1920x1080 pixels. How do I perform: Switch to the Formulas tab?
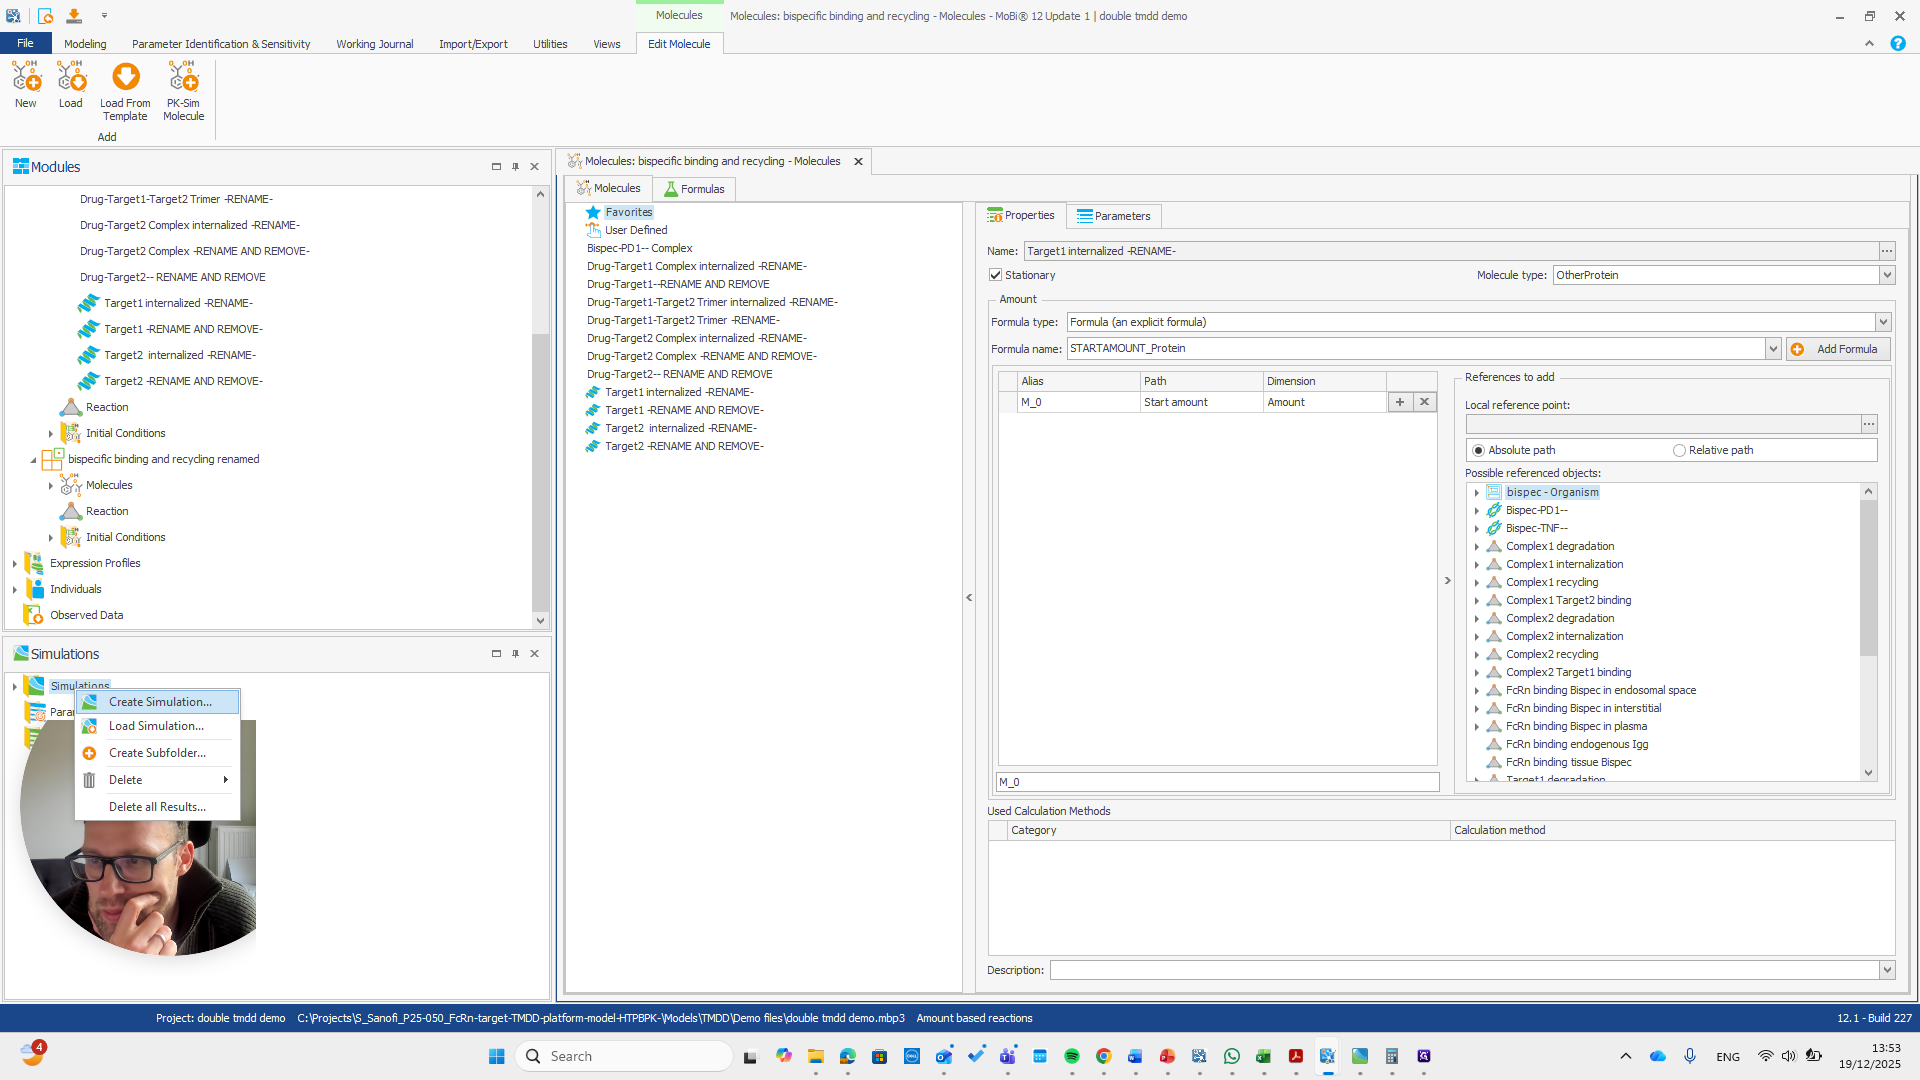pyautogui.click(x=693, y=188)
